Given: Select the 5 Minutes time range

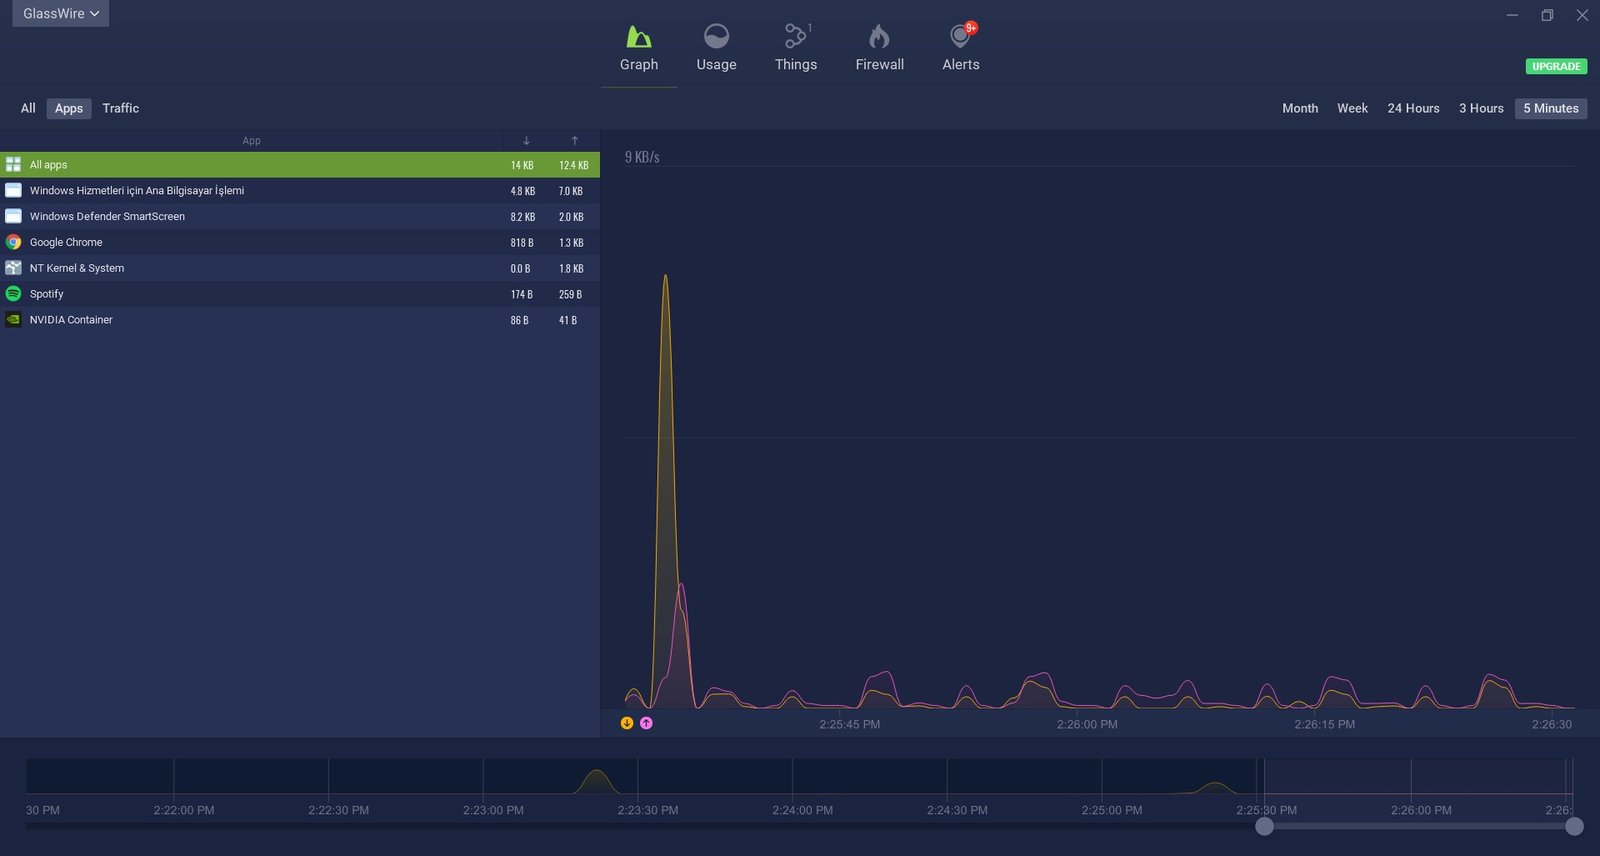Looking at the screenshot, I should pyautogui.click(x=1550, y=108).
